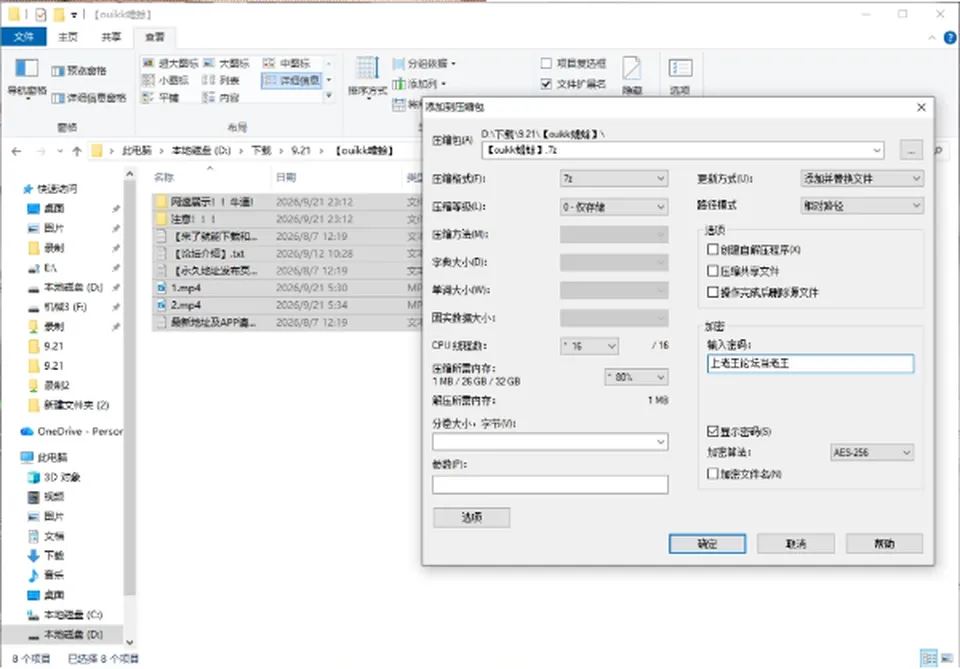Click navigation pane scrollbar up arrow
This screenshot has width=960, height=669.
tap(129, 174)
